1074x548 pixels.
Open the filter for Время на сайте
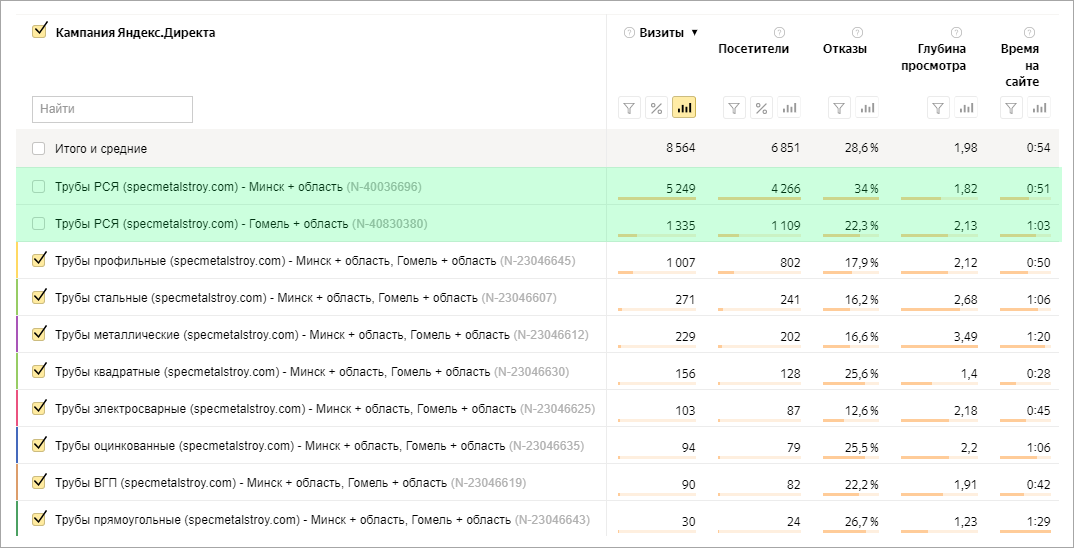(x=1012, y=108)
